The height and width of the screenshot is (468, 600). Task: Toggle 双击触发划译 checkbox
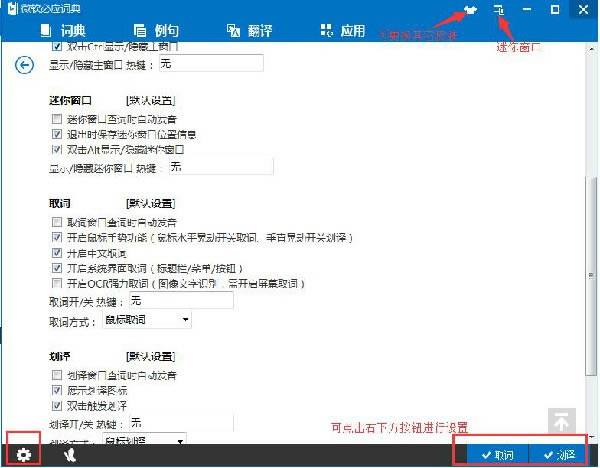point(57,406)
